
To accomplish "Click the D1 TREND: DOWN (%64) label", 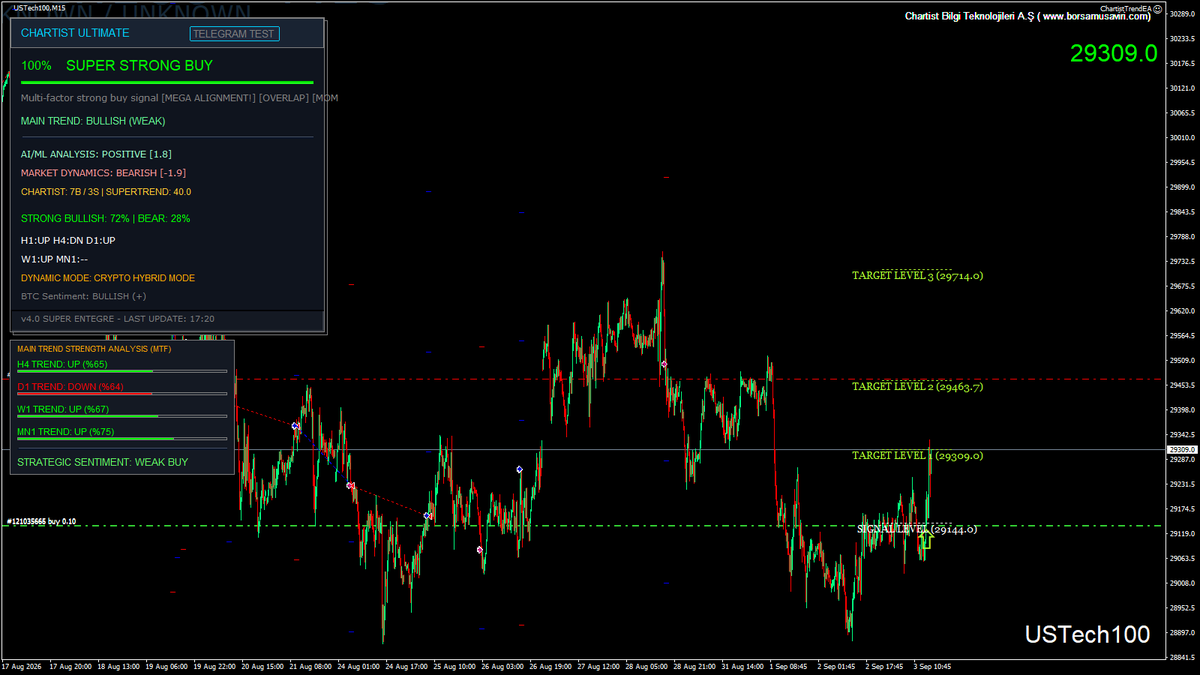I will pos(71,387).
